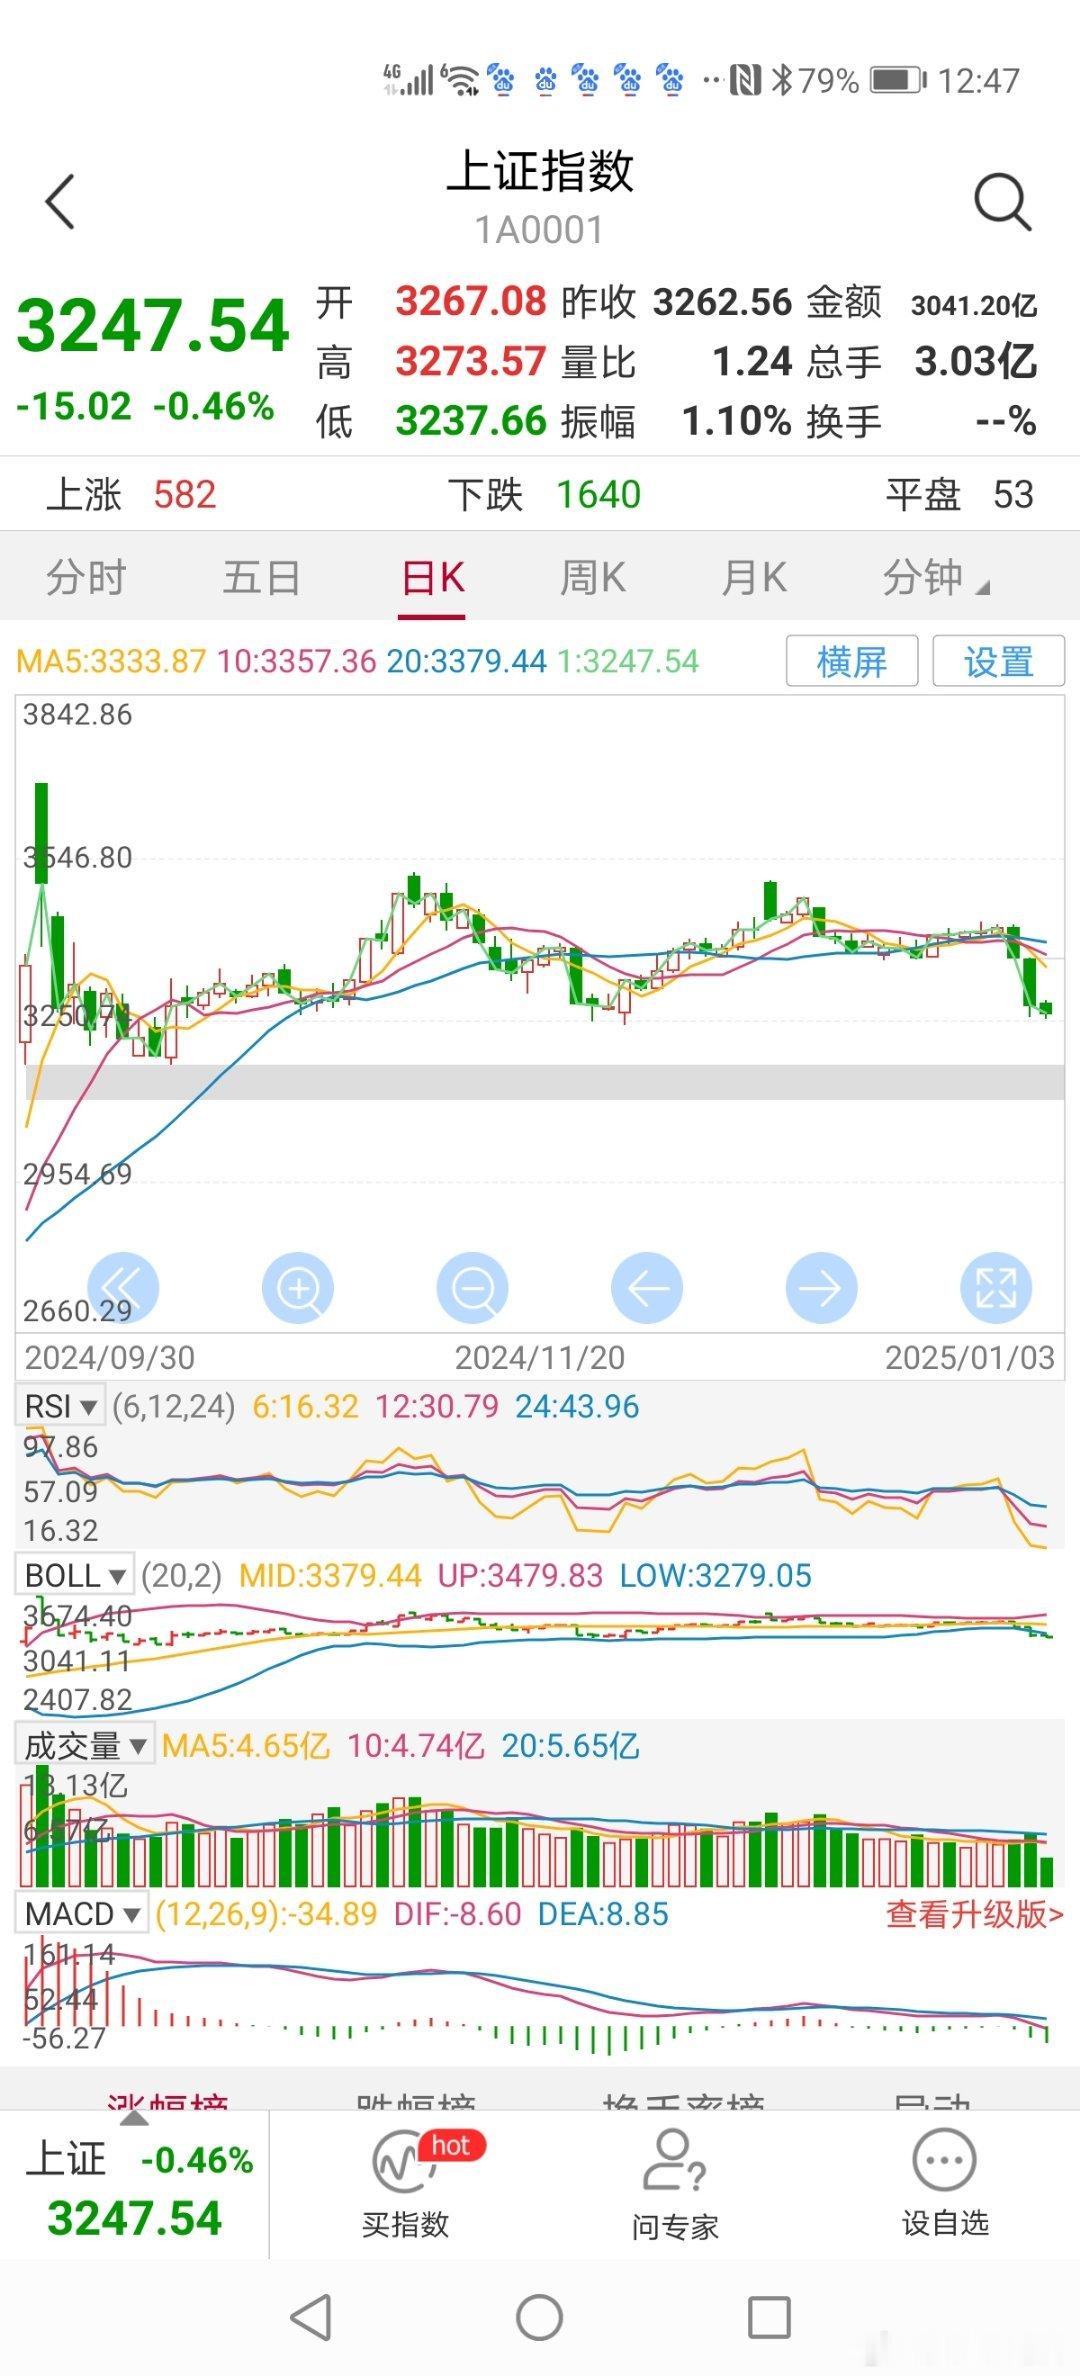This screenshot has height=2376, width=1080.
Task: Tap the back arrow icon
Action: 60,201
